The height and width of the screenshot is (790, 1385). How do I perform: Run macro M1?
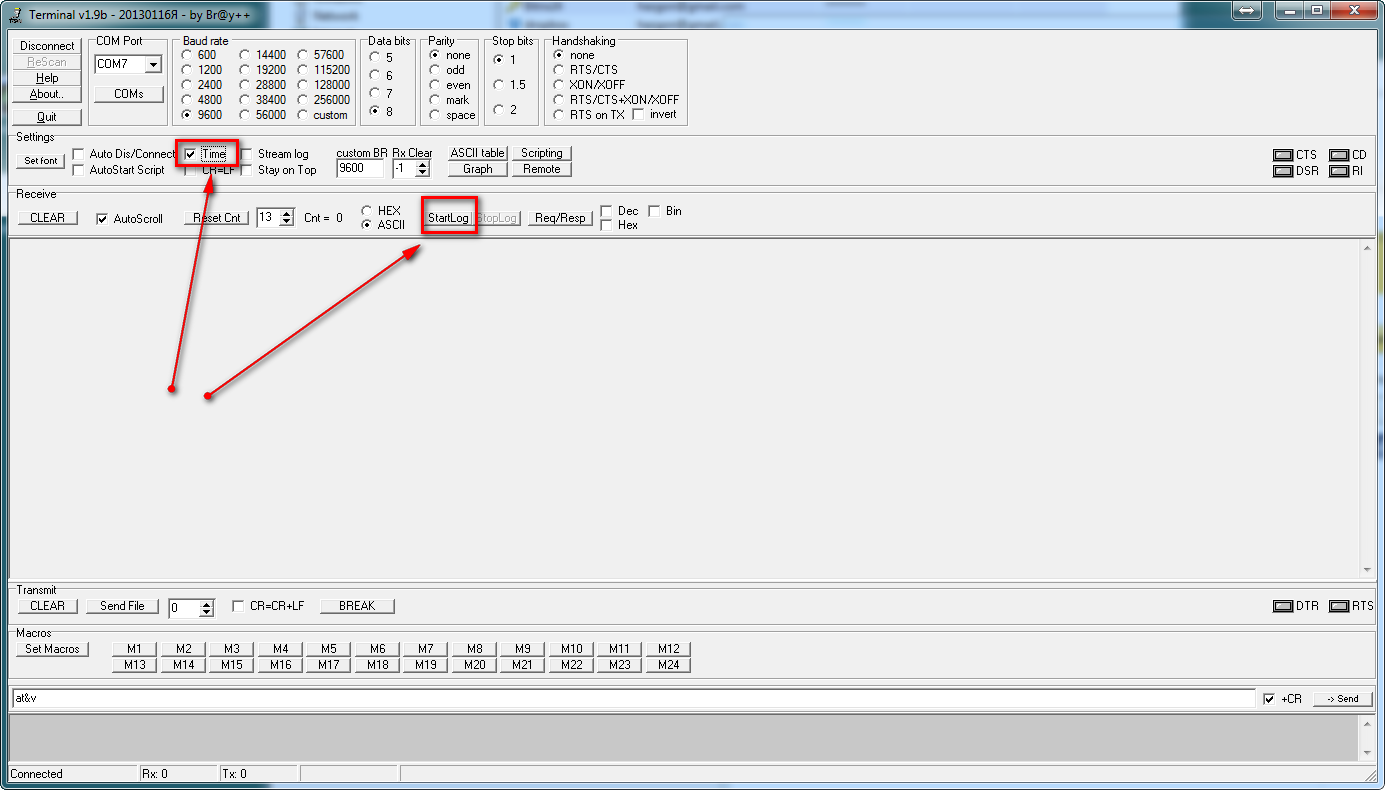point(134,649)
